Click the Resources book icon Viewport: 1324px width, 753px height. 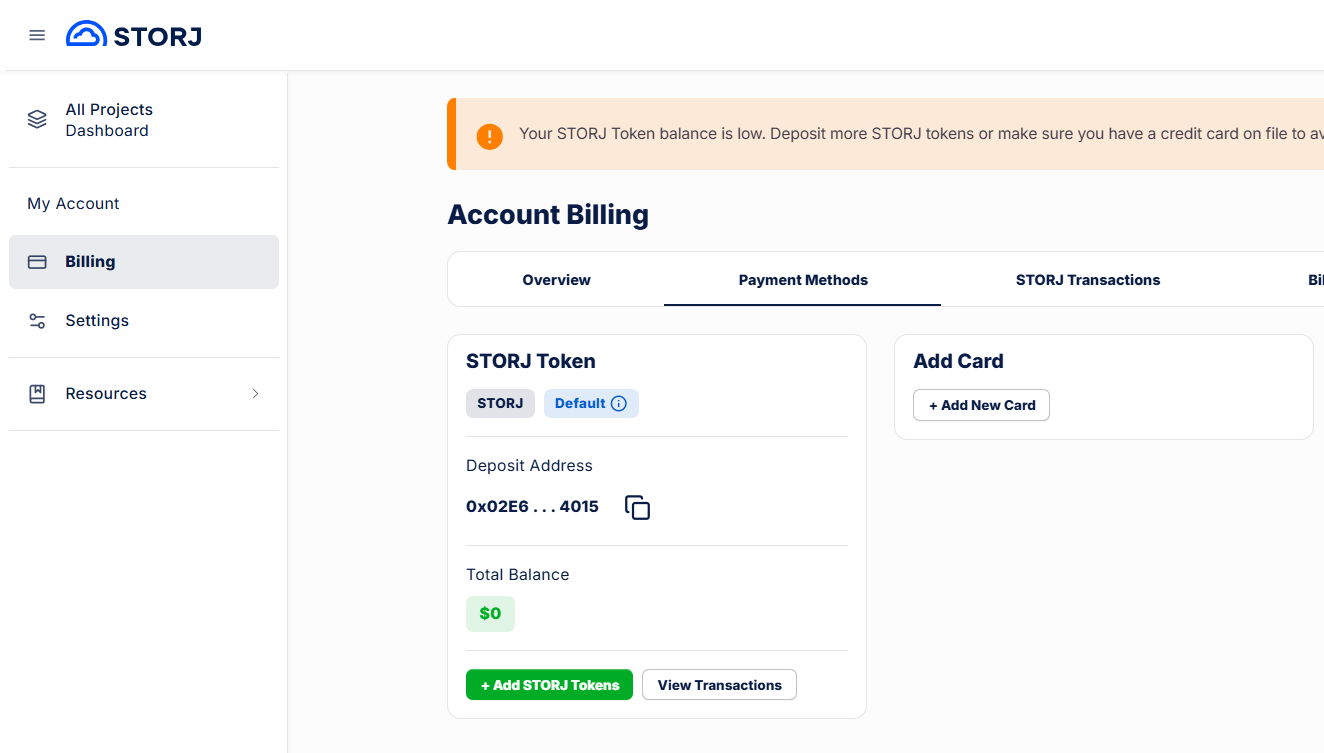pyautogui.click(x=37, y=394)
